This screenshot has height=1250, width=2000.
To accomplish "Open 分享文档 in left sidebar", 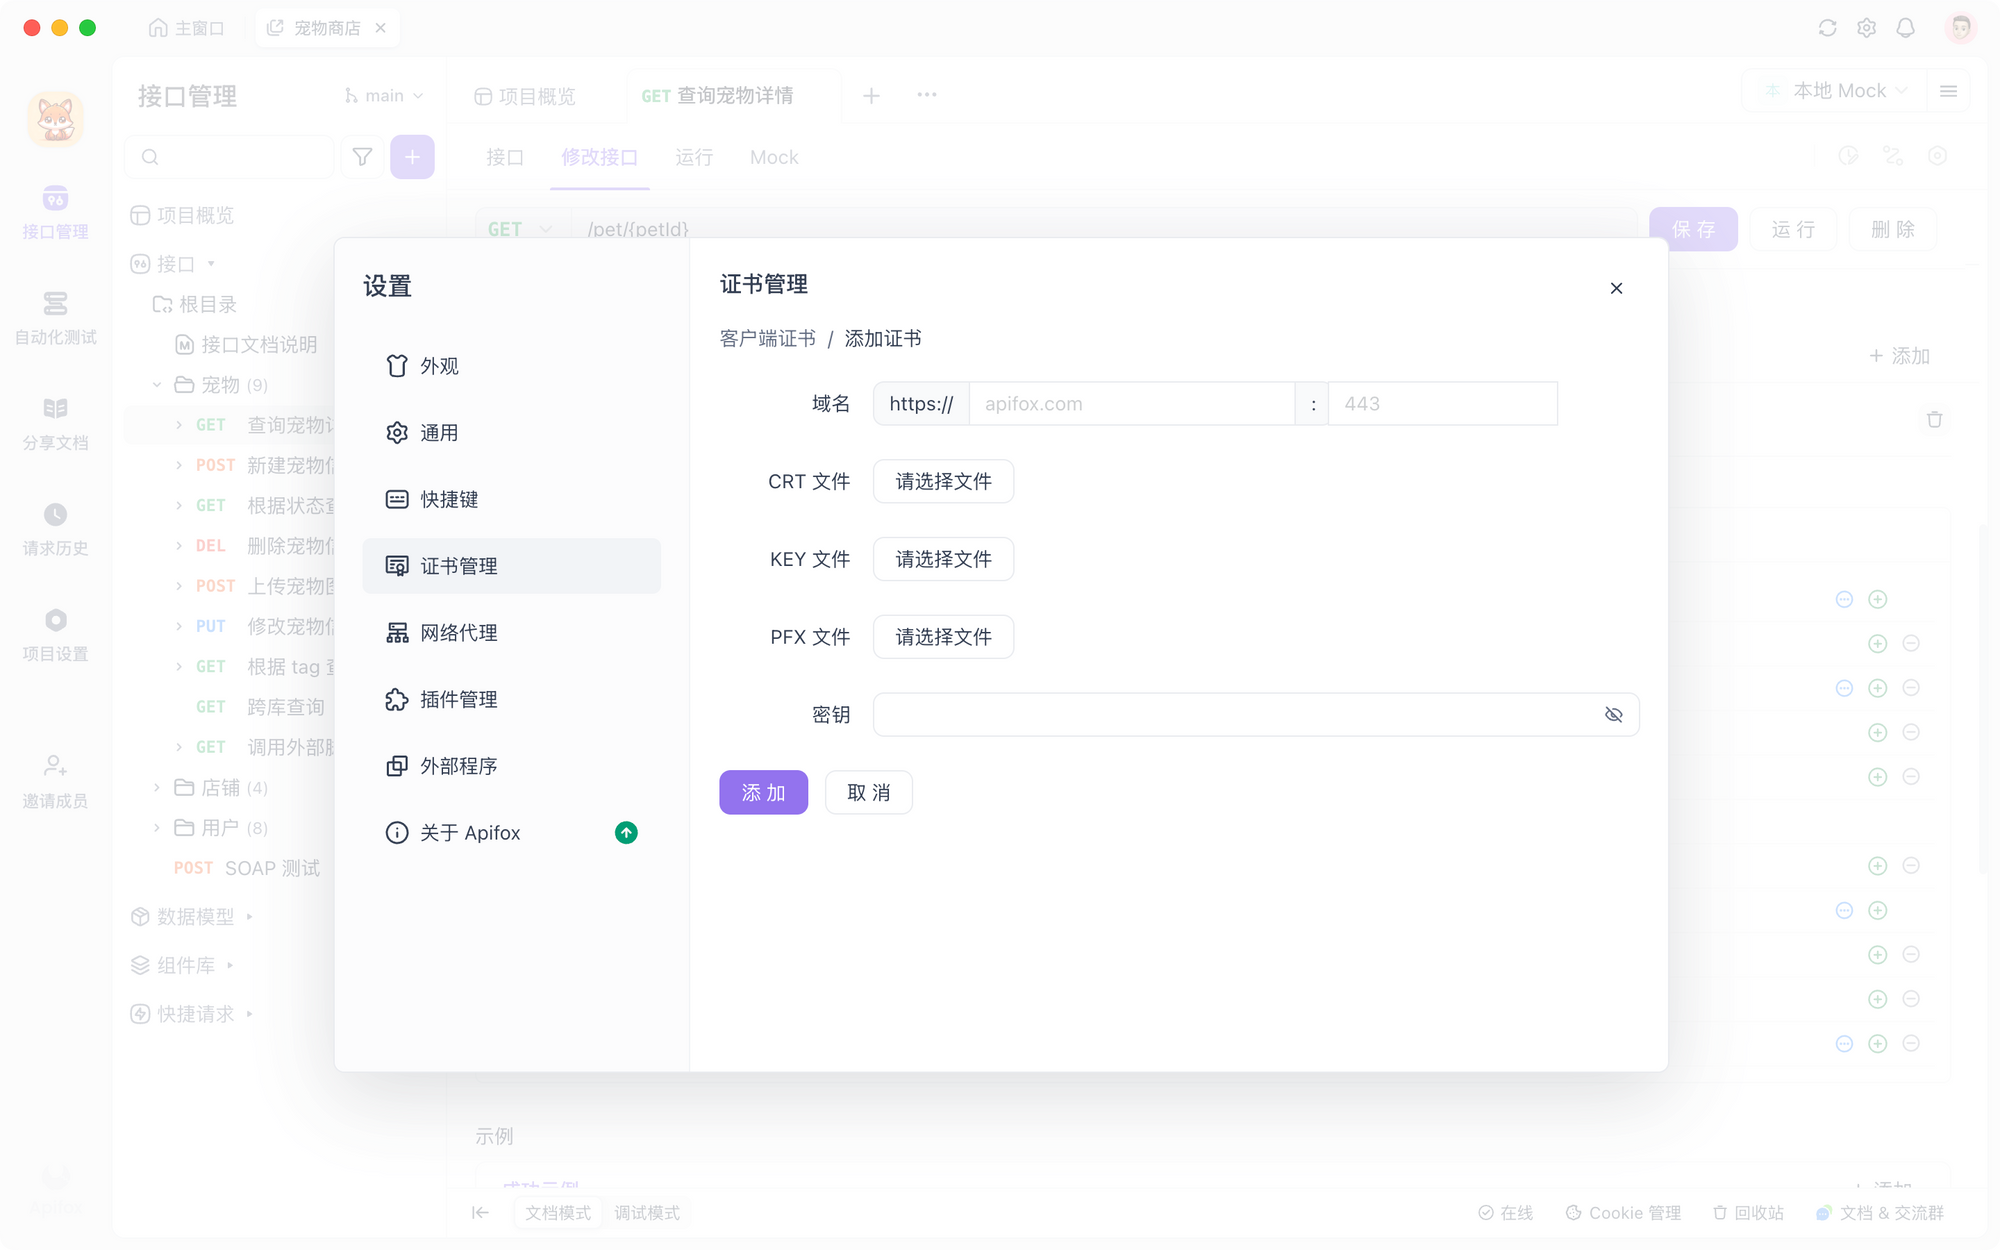I will click(x=55, y=424).
